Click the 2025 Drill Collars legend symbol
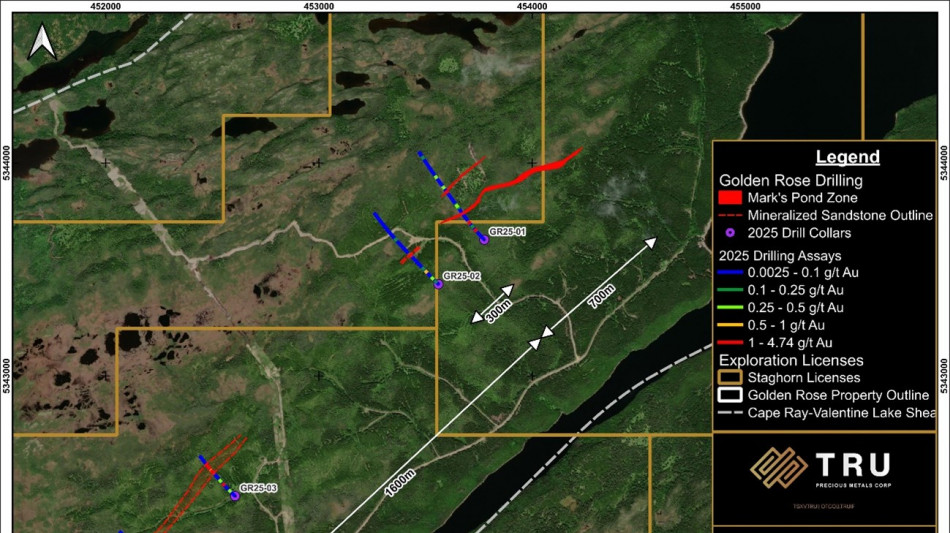Screen dimensions: 950x533 click(730, 232)
